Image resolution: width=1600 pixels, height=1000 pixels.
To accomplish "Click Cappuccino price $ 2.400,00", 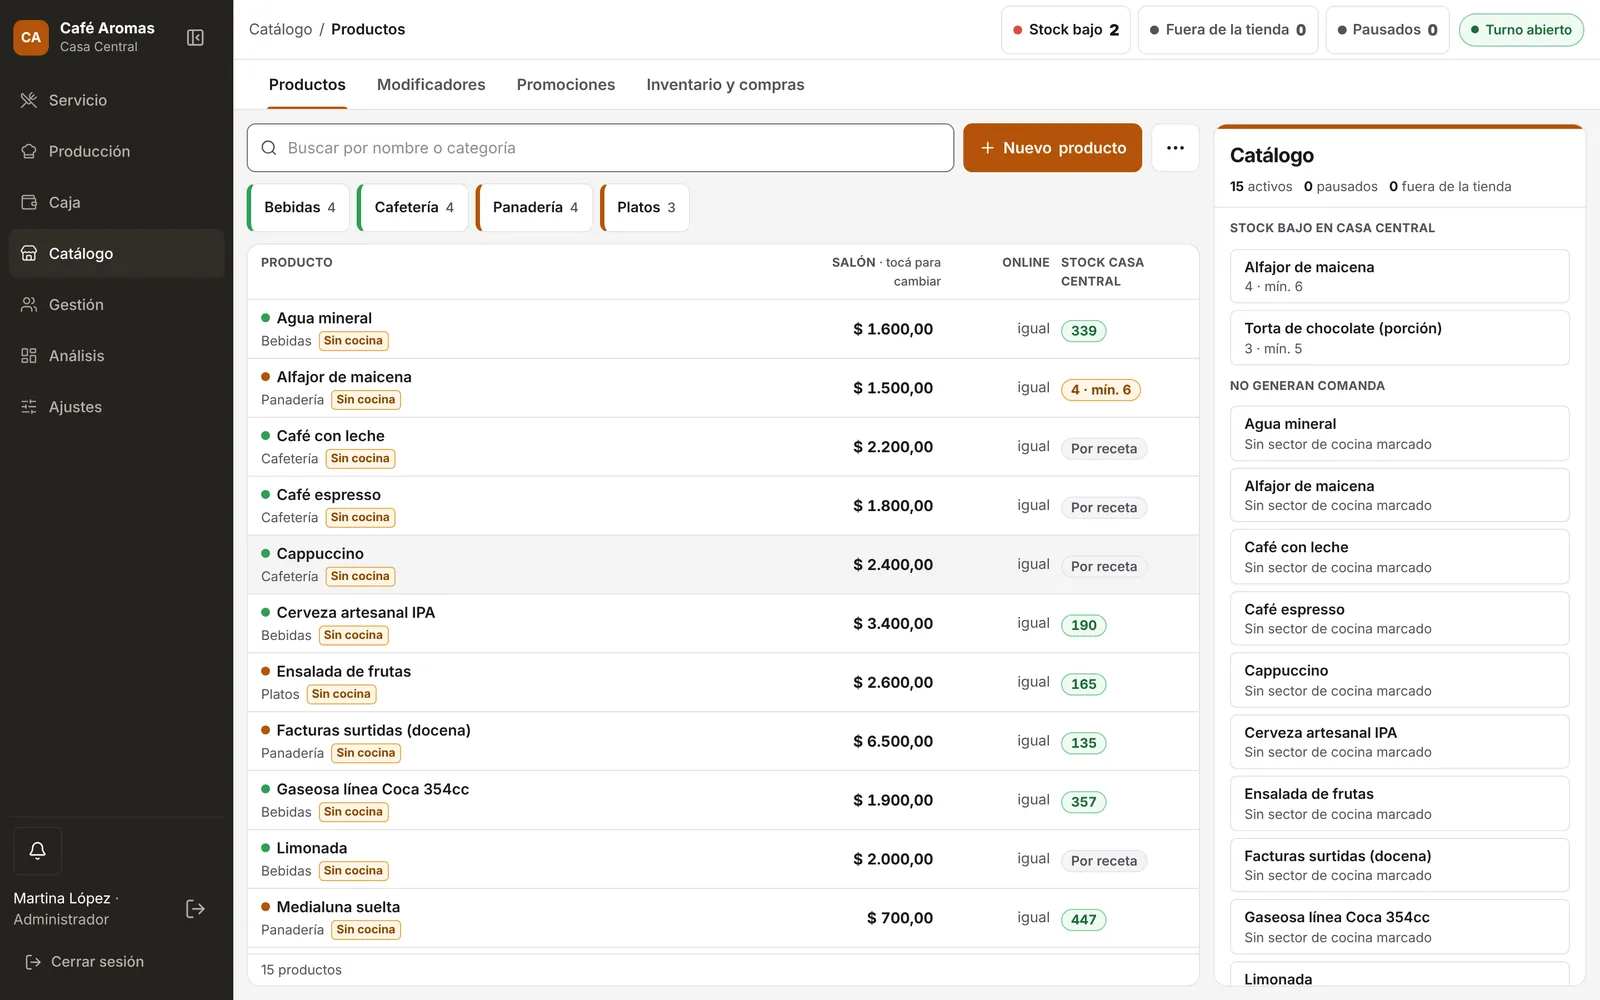I will pyautogui.click(x=893, y=565).
